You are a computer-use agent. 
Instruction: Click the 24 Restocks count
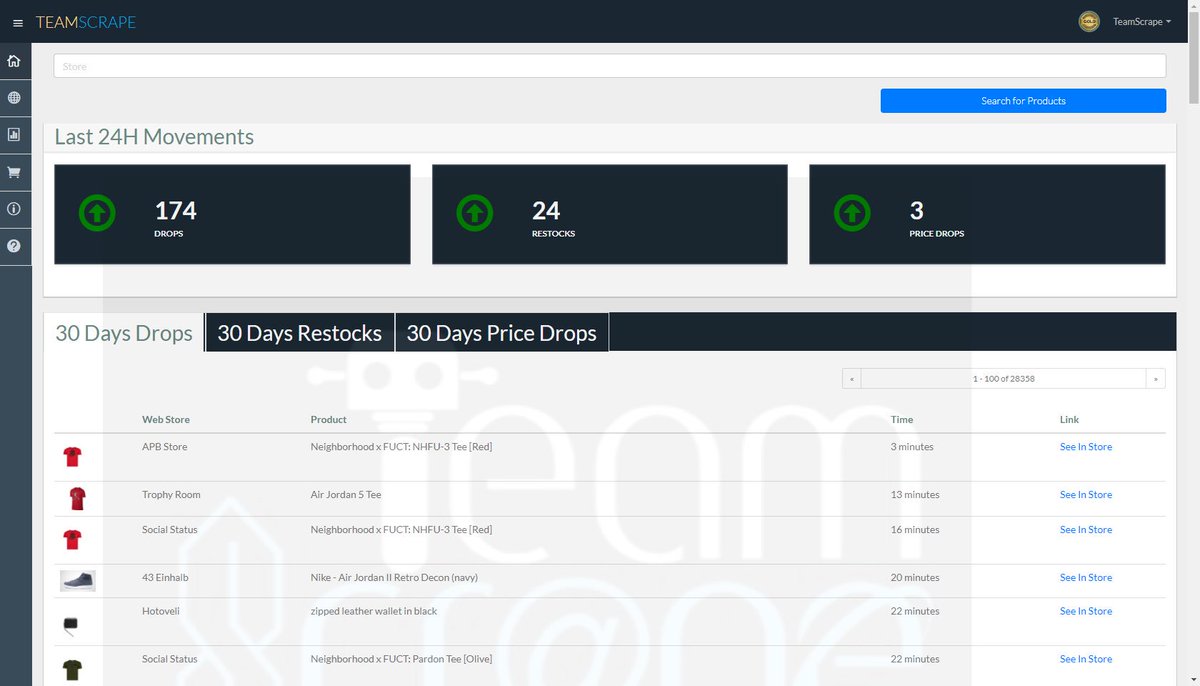(546, 211)
